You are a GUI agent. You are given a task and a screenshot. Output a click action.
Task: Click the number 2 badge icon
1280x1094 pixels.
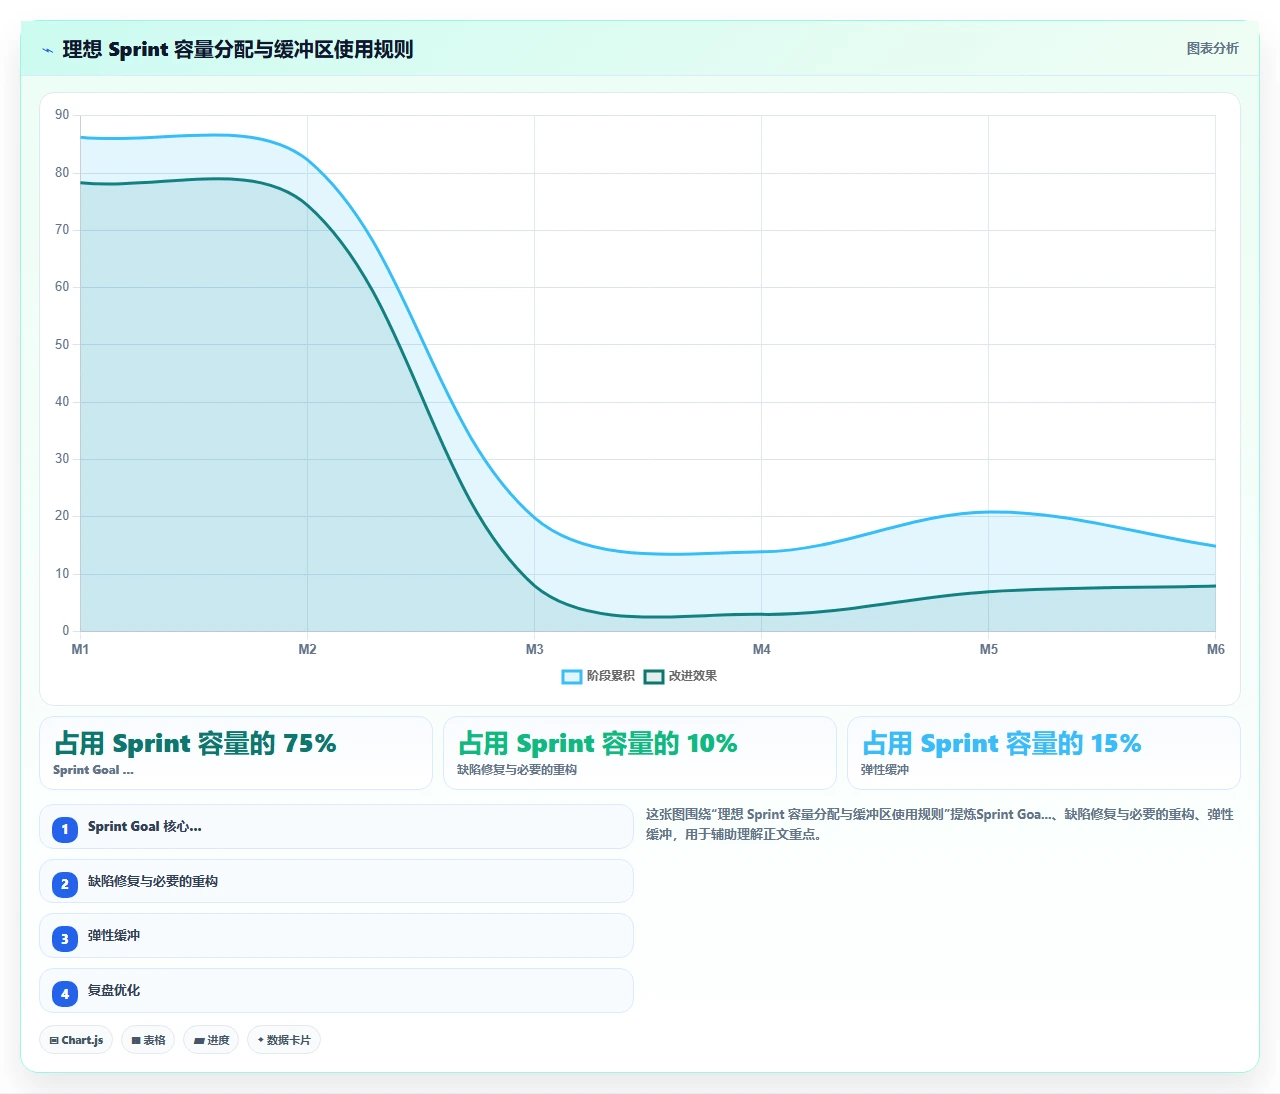point(65,884)
